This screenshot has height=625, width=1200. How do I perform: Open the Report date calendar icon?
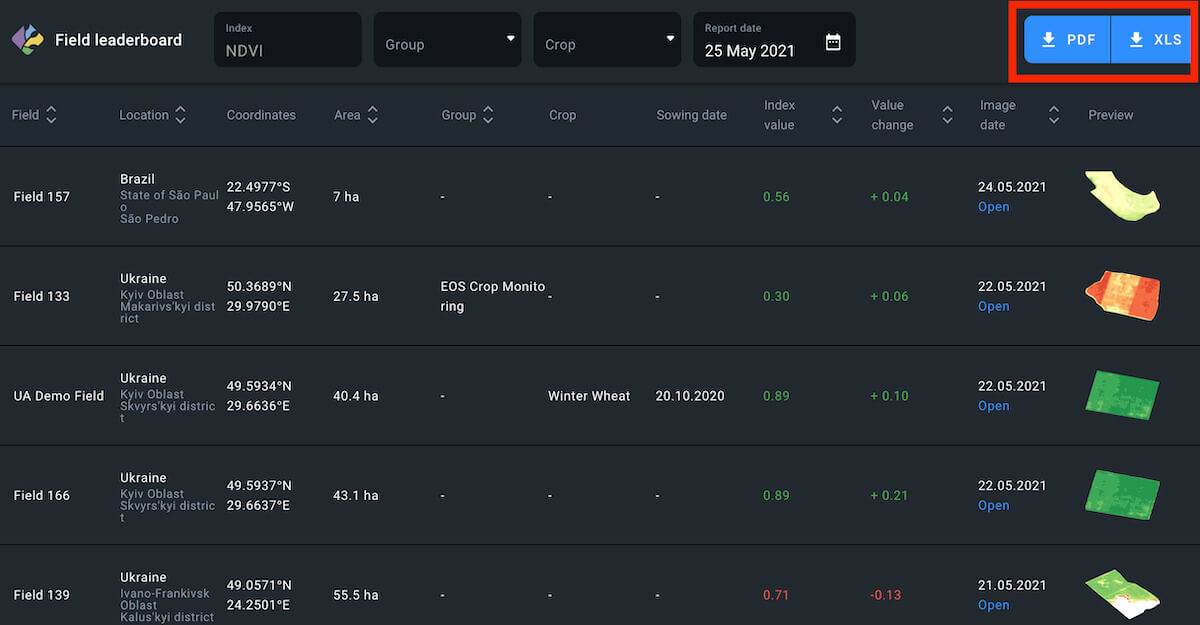pyautogui.click(x=833, y=42)
